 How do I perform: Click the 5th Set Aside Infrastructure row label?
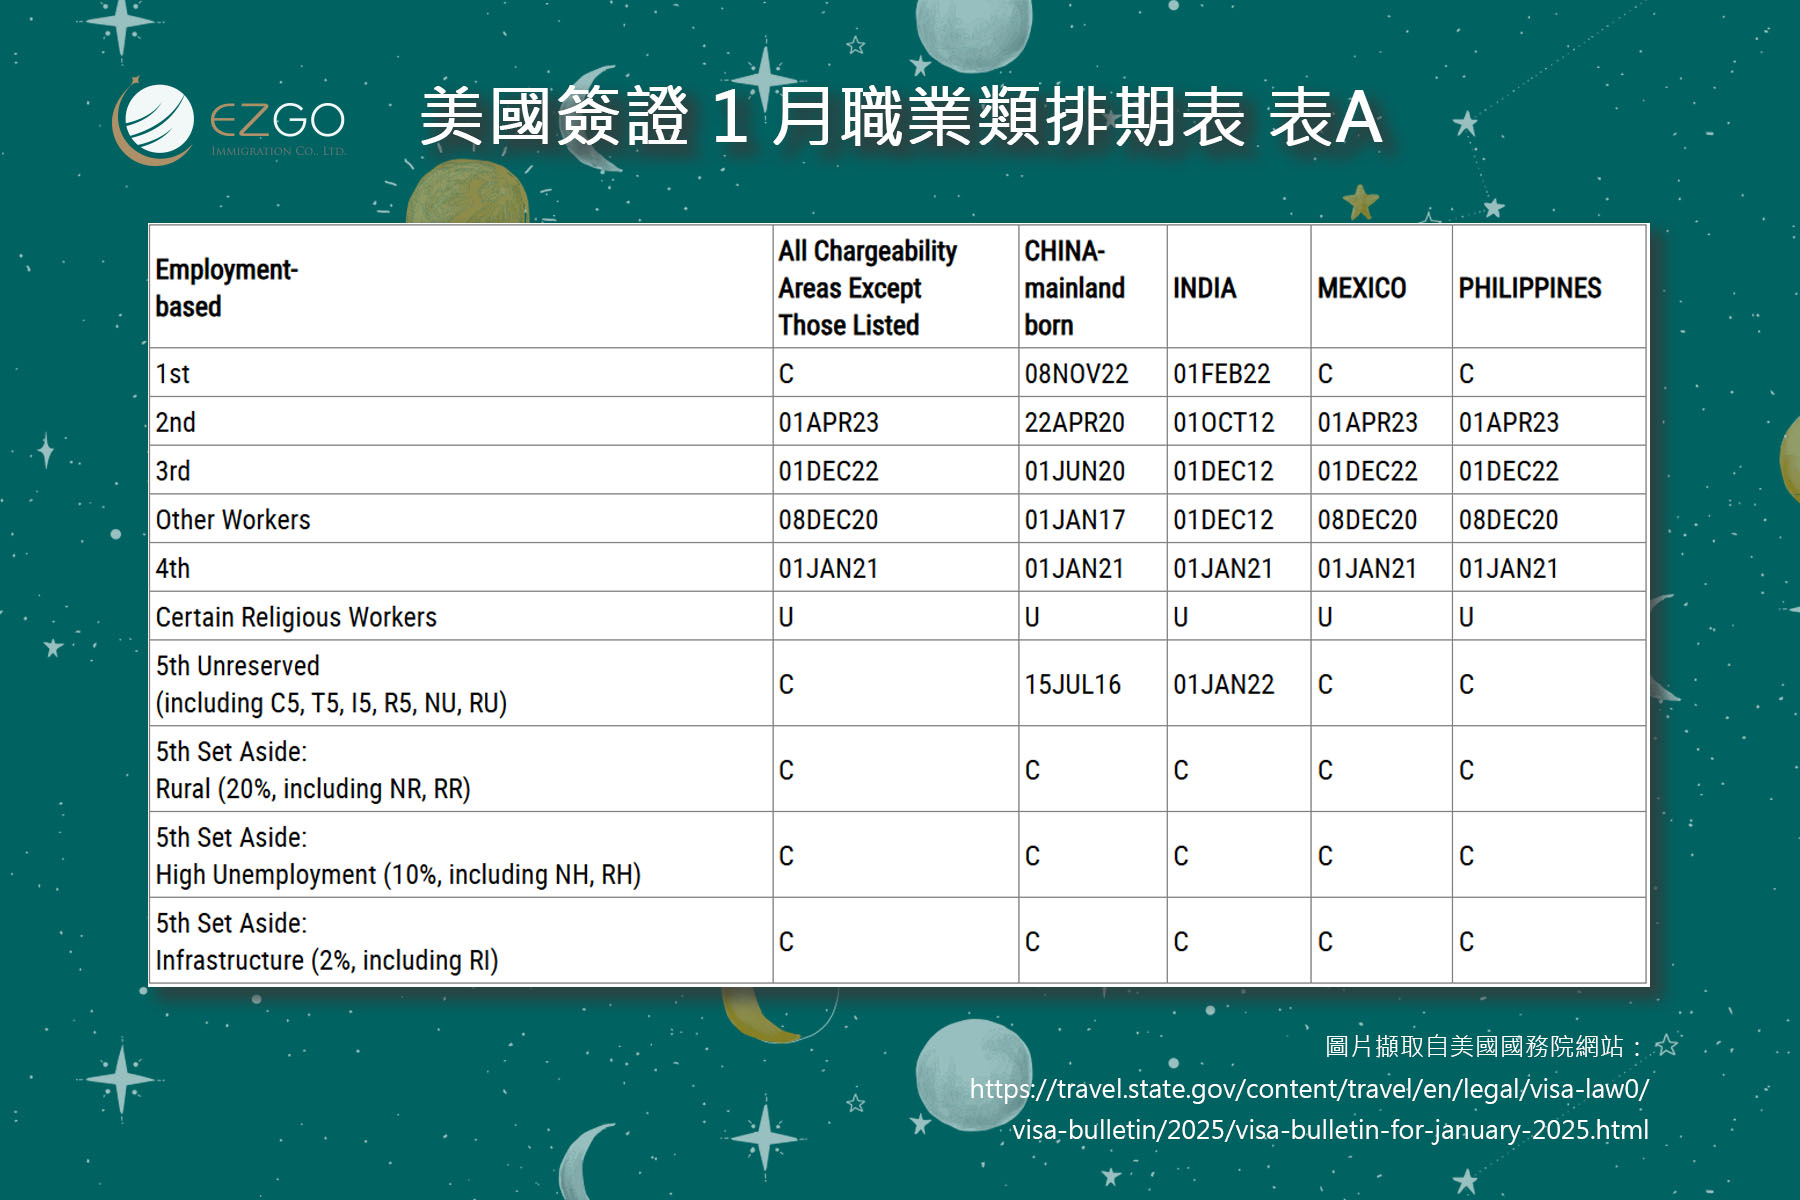coord(326,942)
